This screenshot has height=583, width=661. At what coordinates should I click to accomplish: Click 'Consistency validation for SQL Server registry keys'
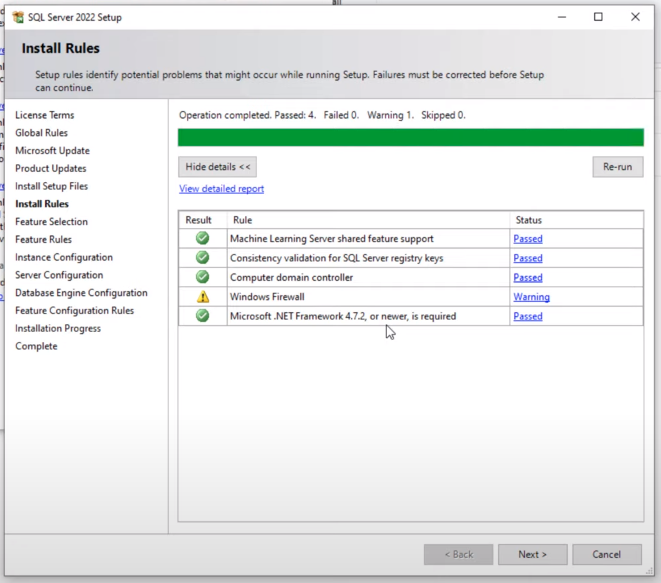pyautogui.click(x=337, y=258)
